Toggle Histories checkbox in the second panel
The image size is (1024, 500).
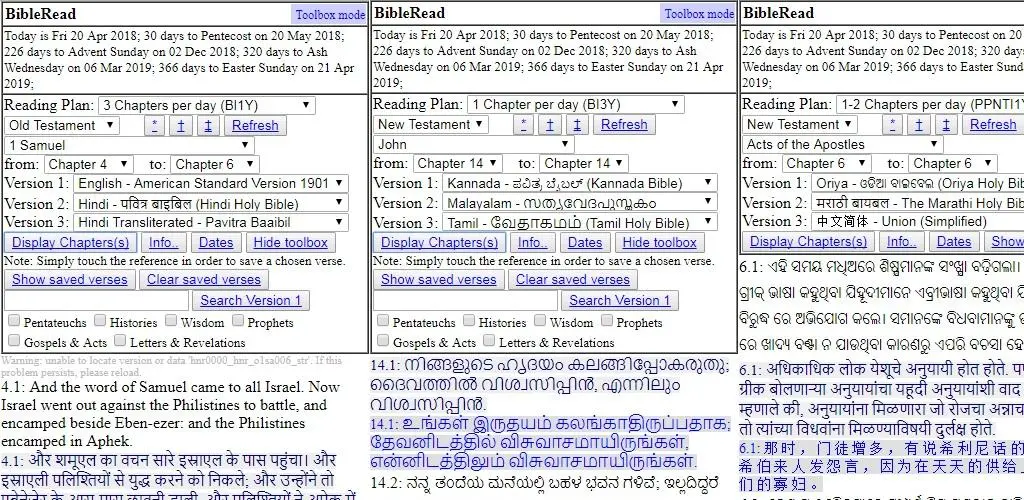pos(469,320)
